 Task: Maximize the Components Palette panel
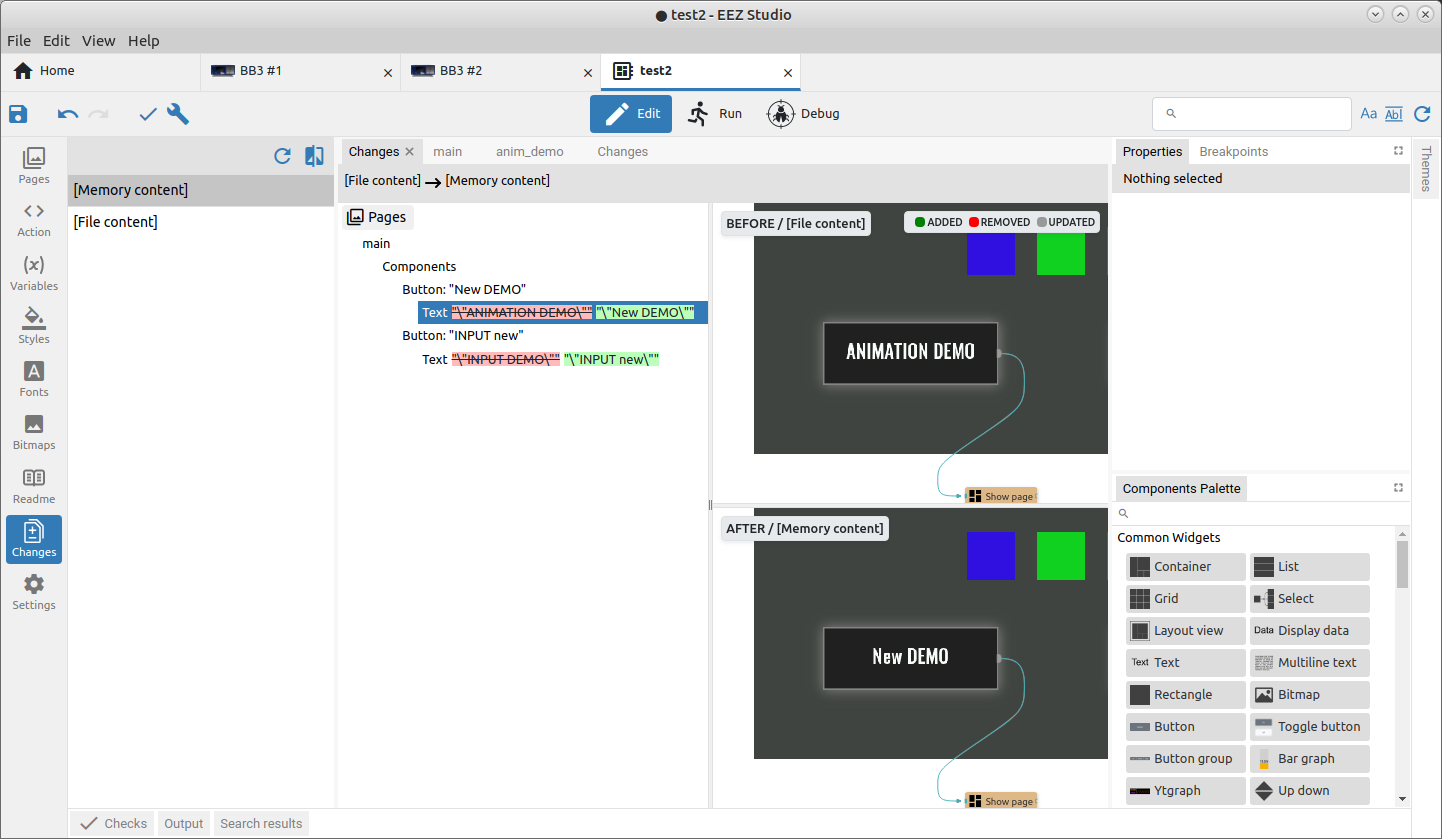coord(1398,488)
